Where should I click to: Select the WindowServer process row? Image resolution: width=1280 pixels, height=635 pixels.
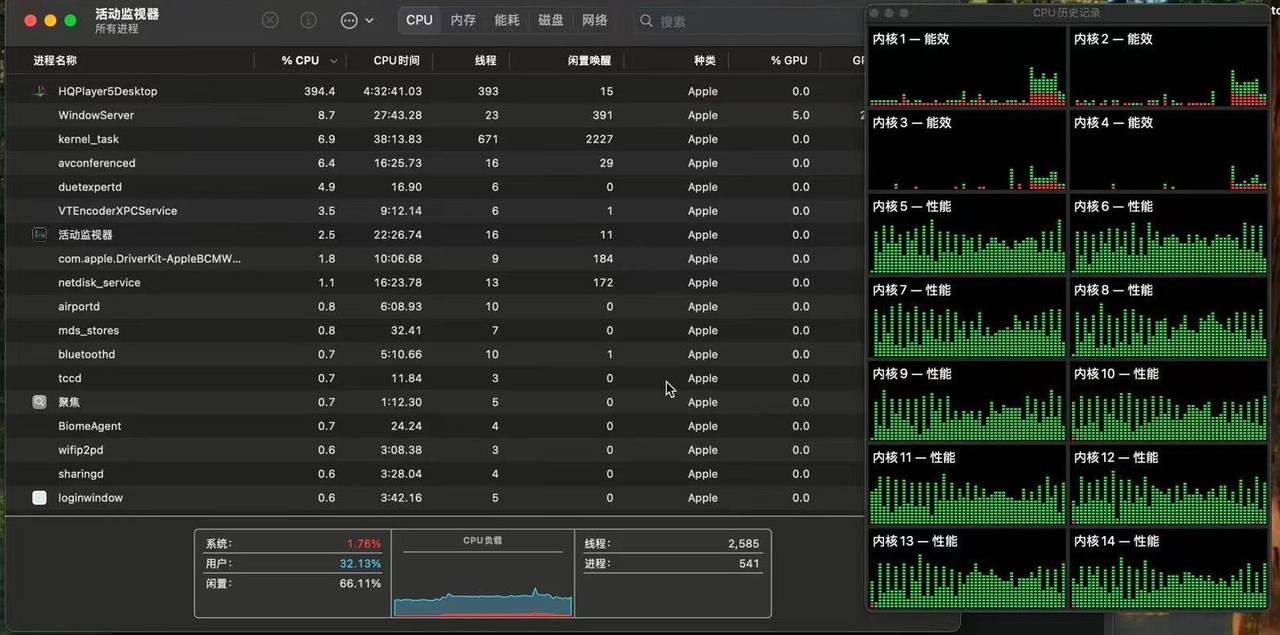pos(435,115)
